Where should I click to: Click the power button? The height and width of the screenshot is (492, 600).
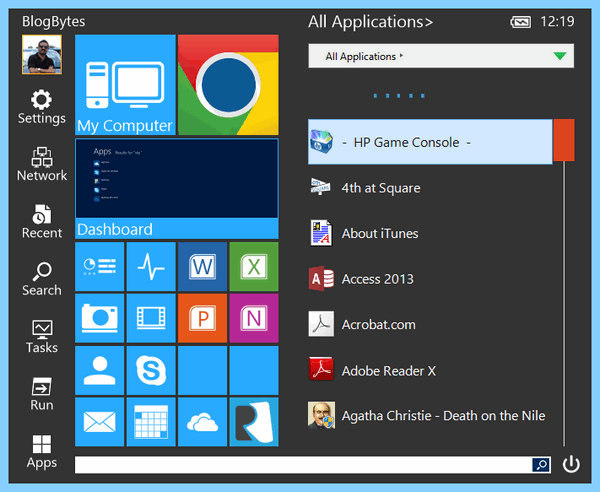coord(571,464)
